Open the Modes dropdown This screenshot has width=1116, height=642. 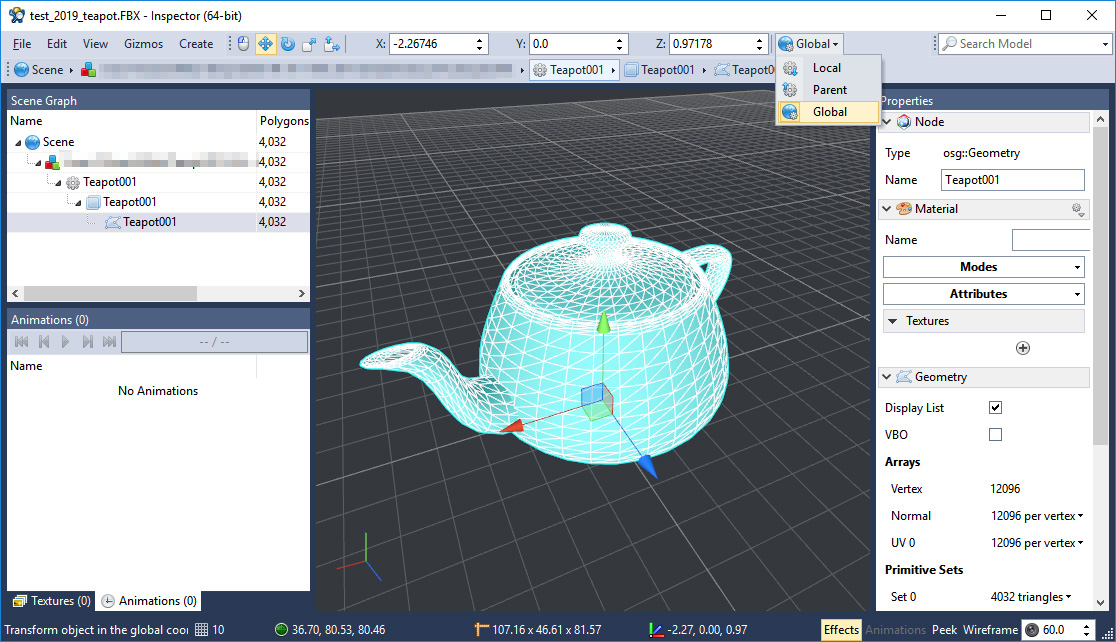[983, 267]
